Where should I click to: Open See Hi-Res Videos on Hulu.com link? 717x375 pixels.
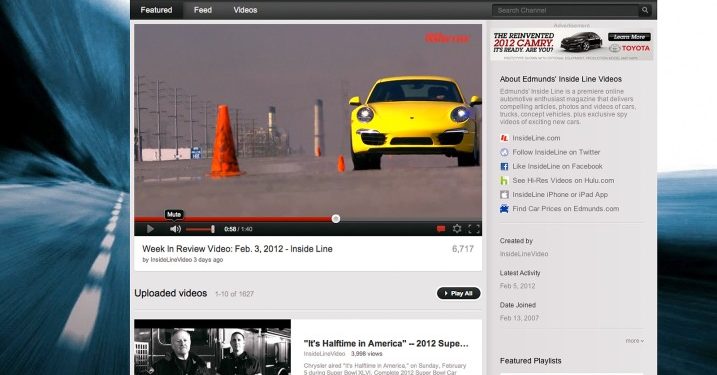(x=563, y=181)
